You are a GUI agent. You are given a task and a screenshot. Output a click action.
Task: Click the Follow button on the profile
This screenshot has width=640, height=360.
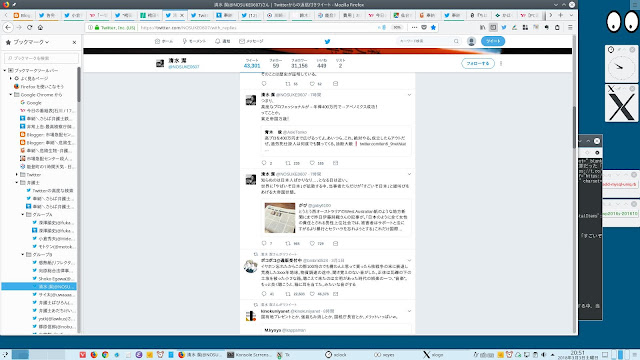point(478,64)
